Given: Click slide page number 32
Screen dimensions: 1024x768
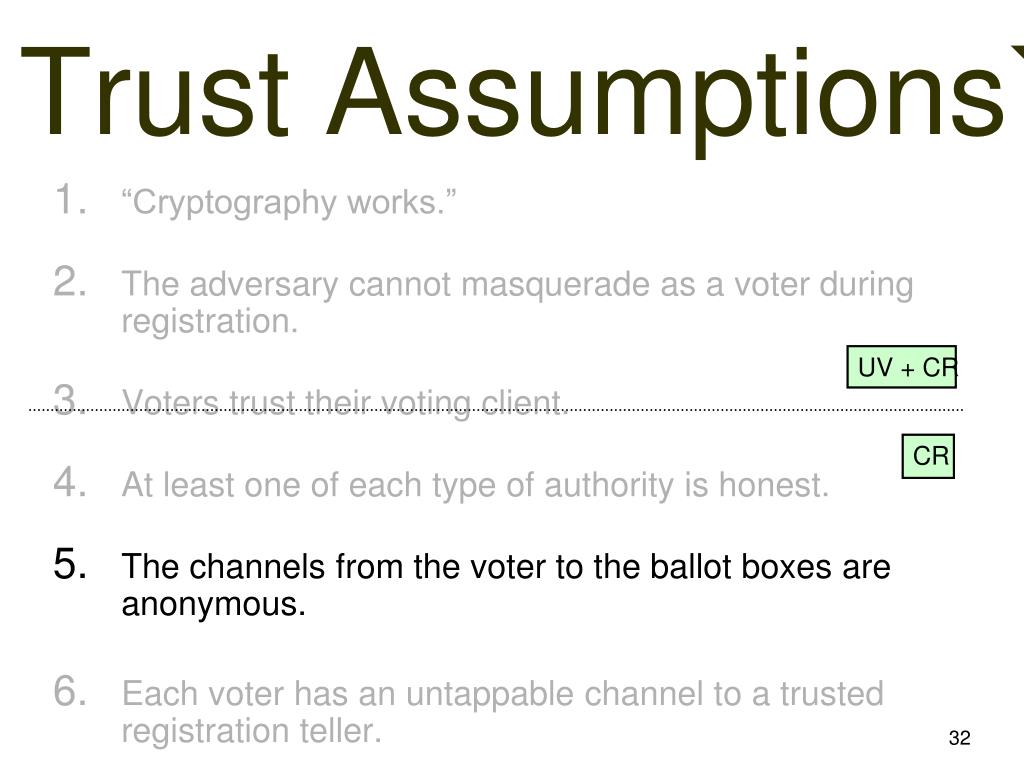Looking at the screenshot, I should tap(959, 738).
